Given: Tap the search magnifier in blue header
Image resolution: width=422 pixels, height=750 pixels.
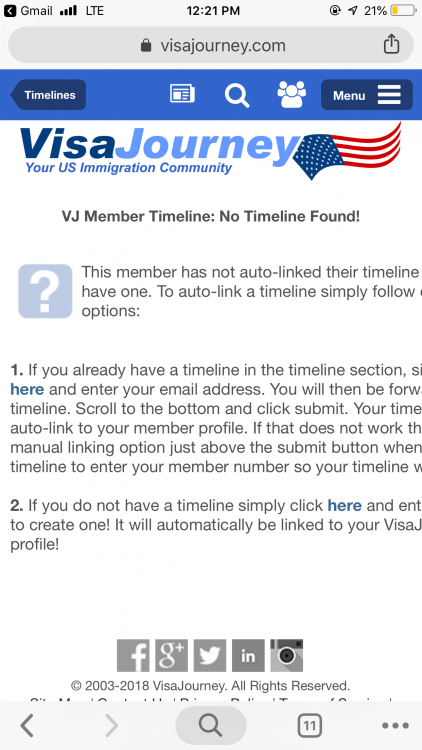Looking at the screenshot, I should click(x=237, y=95).
